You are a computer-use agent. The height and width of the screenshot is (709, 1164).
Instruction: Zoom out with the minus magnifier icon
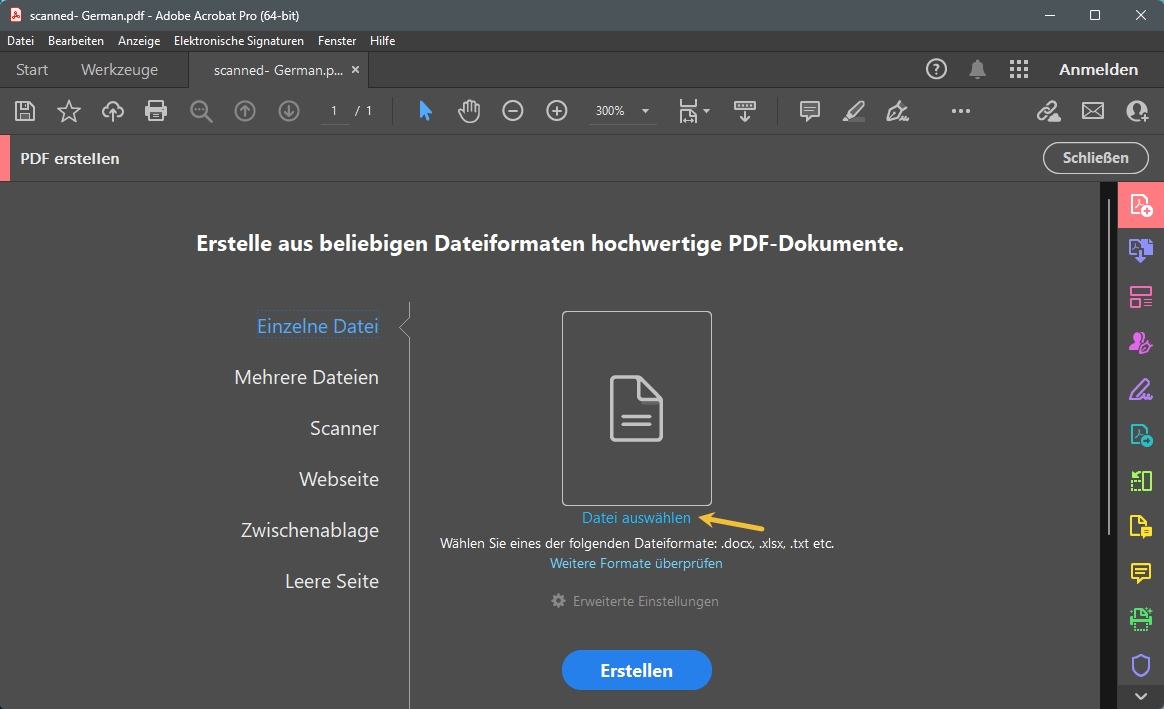(x=513, y=111)
